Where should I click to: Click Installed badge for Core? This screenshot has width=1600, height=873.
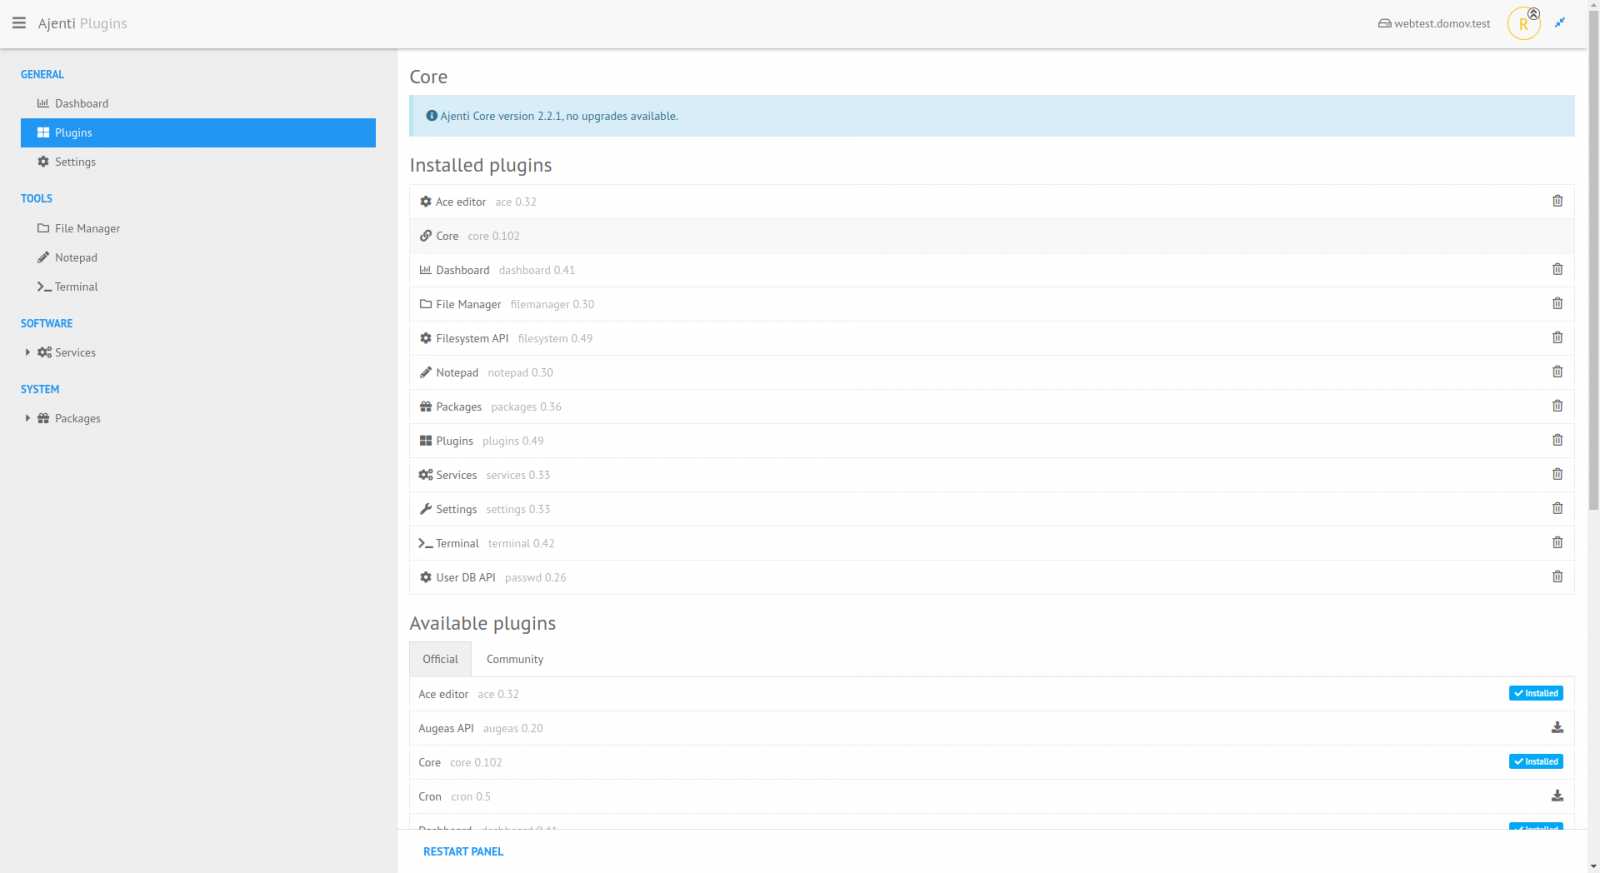click(1536, 761)
